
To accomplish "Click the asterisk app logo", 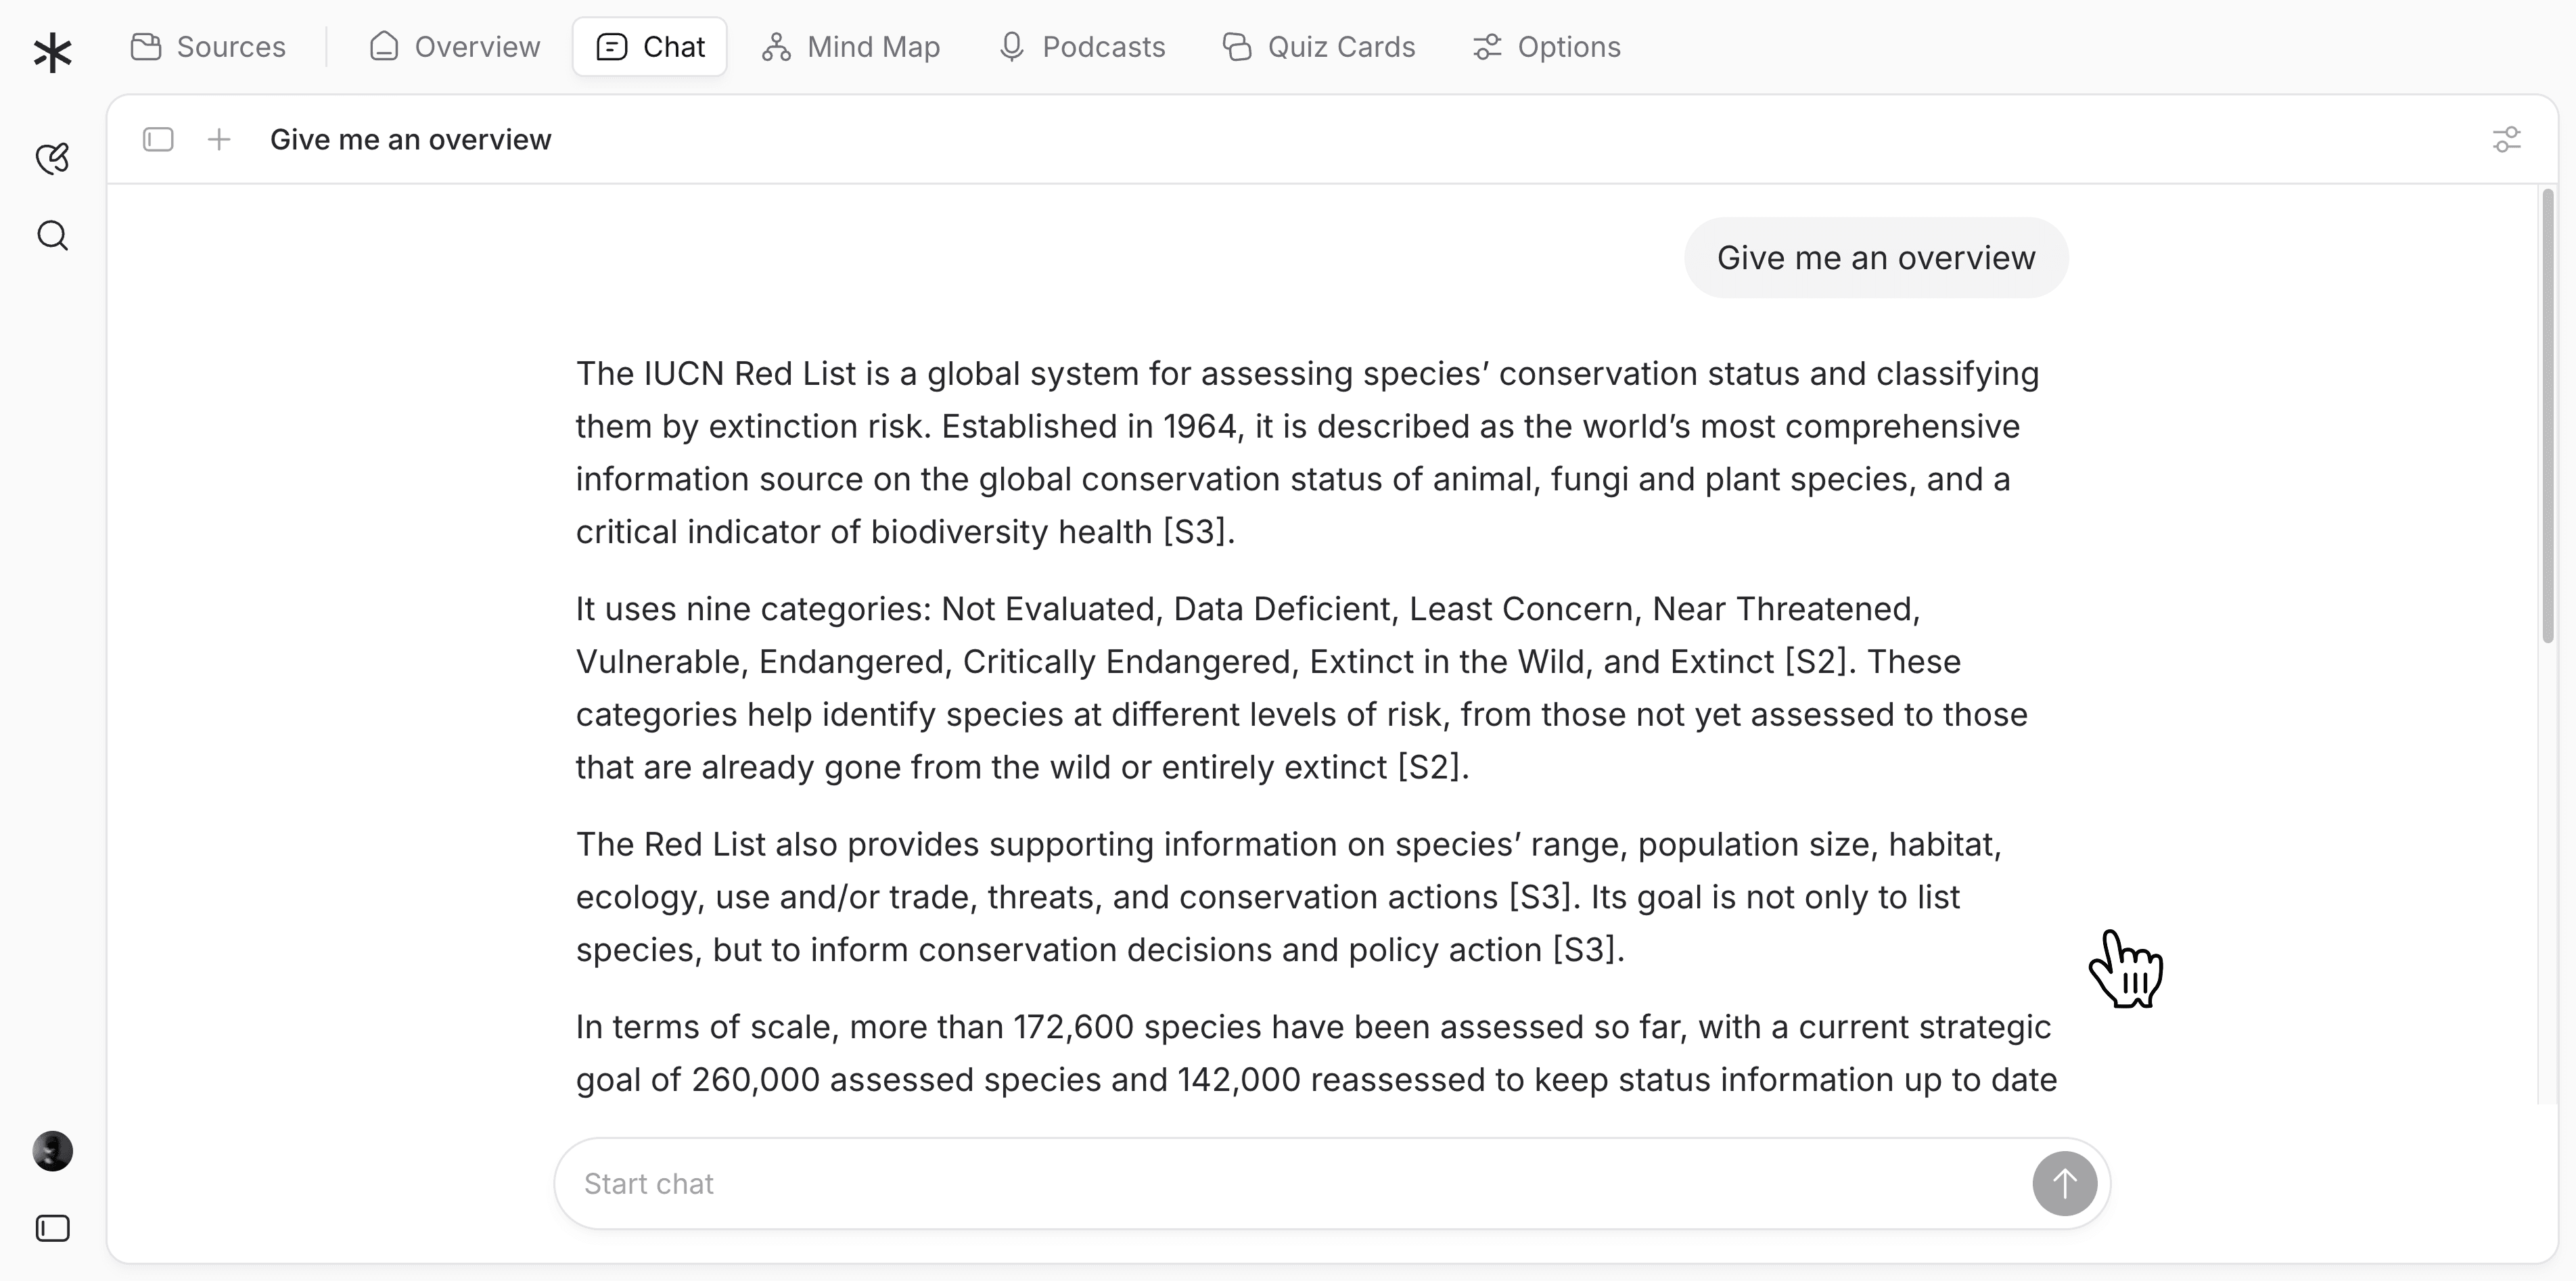I will point(52,52).
